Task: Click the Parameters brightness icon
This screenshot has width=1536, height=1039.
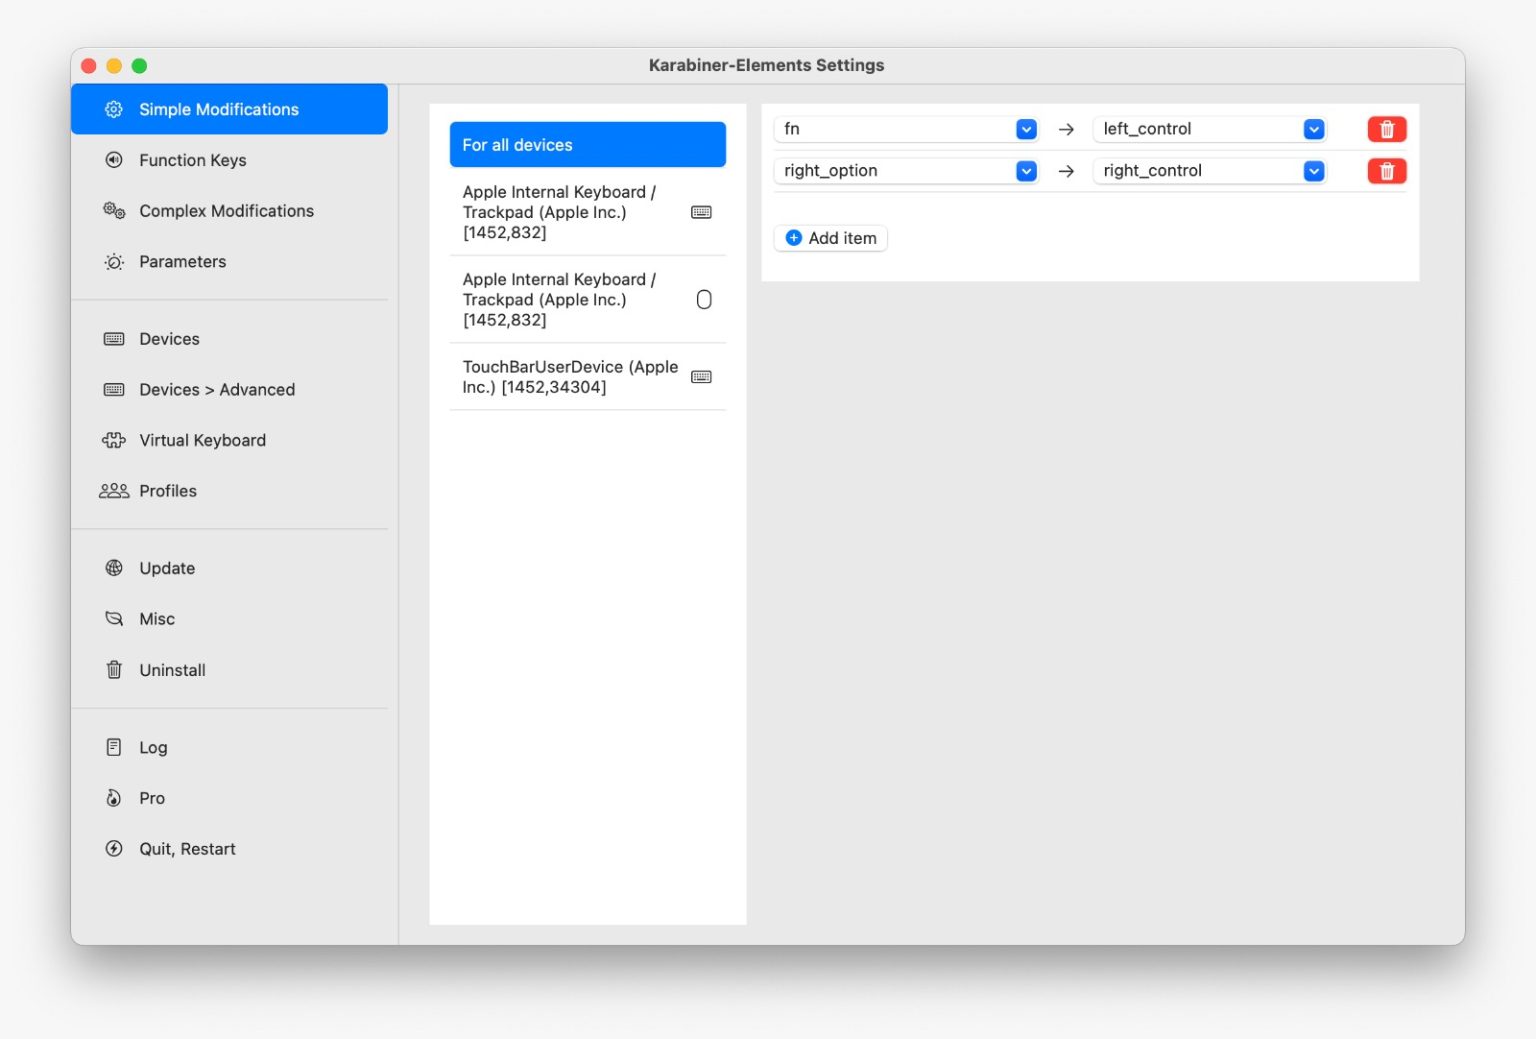Action: click(113, 261)
